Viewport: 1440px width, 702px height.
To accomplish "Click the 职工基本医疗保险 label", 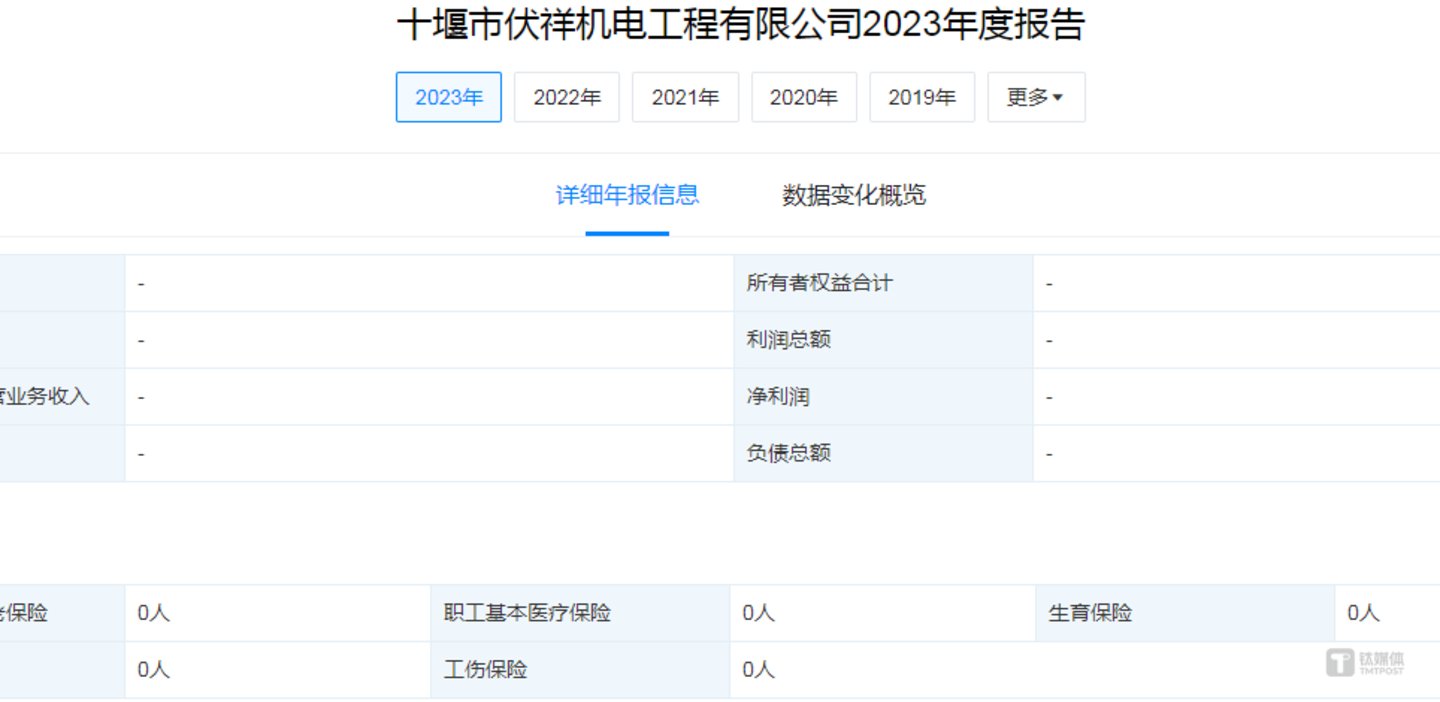I will tap(527, 613).
